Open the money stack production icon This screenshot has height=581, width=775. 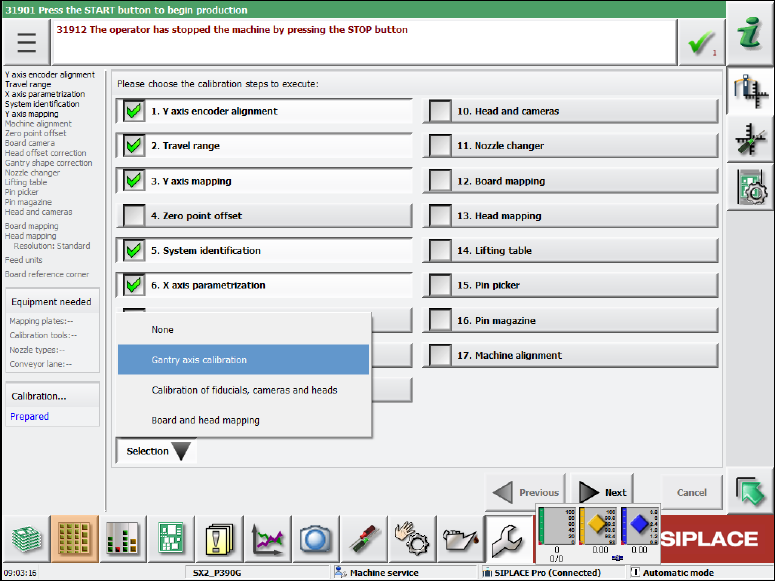click(x=26, y=538)
